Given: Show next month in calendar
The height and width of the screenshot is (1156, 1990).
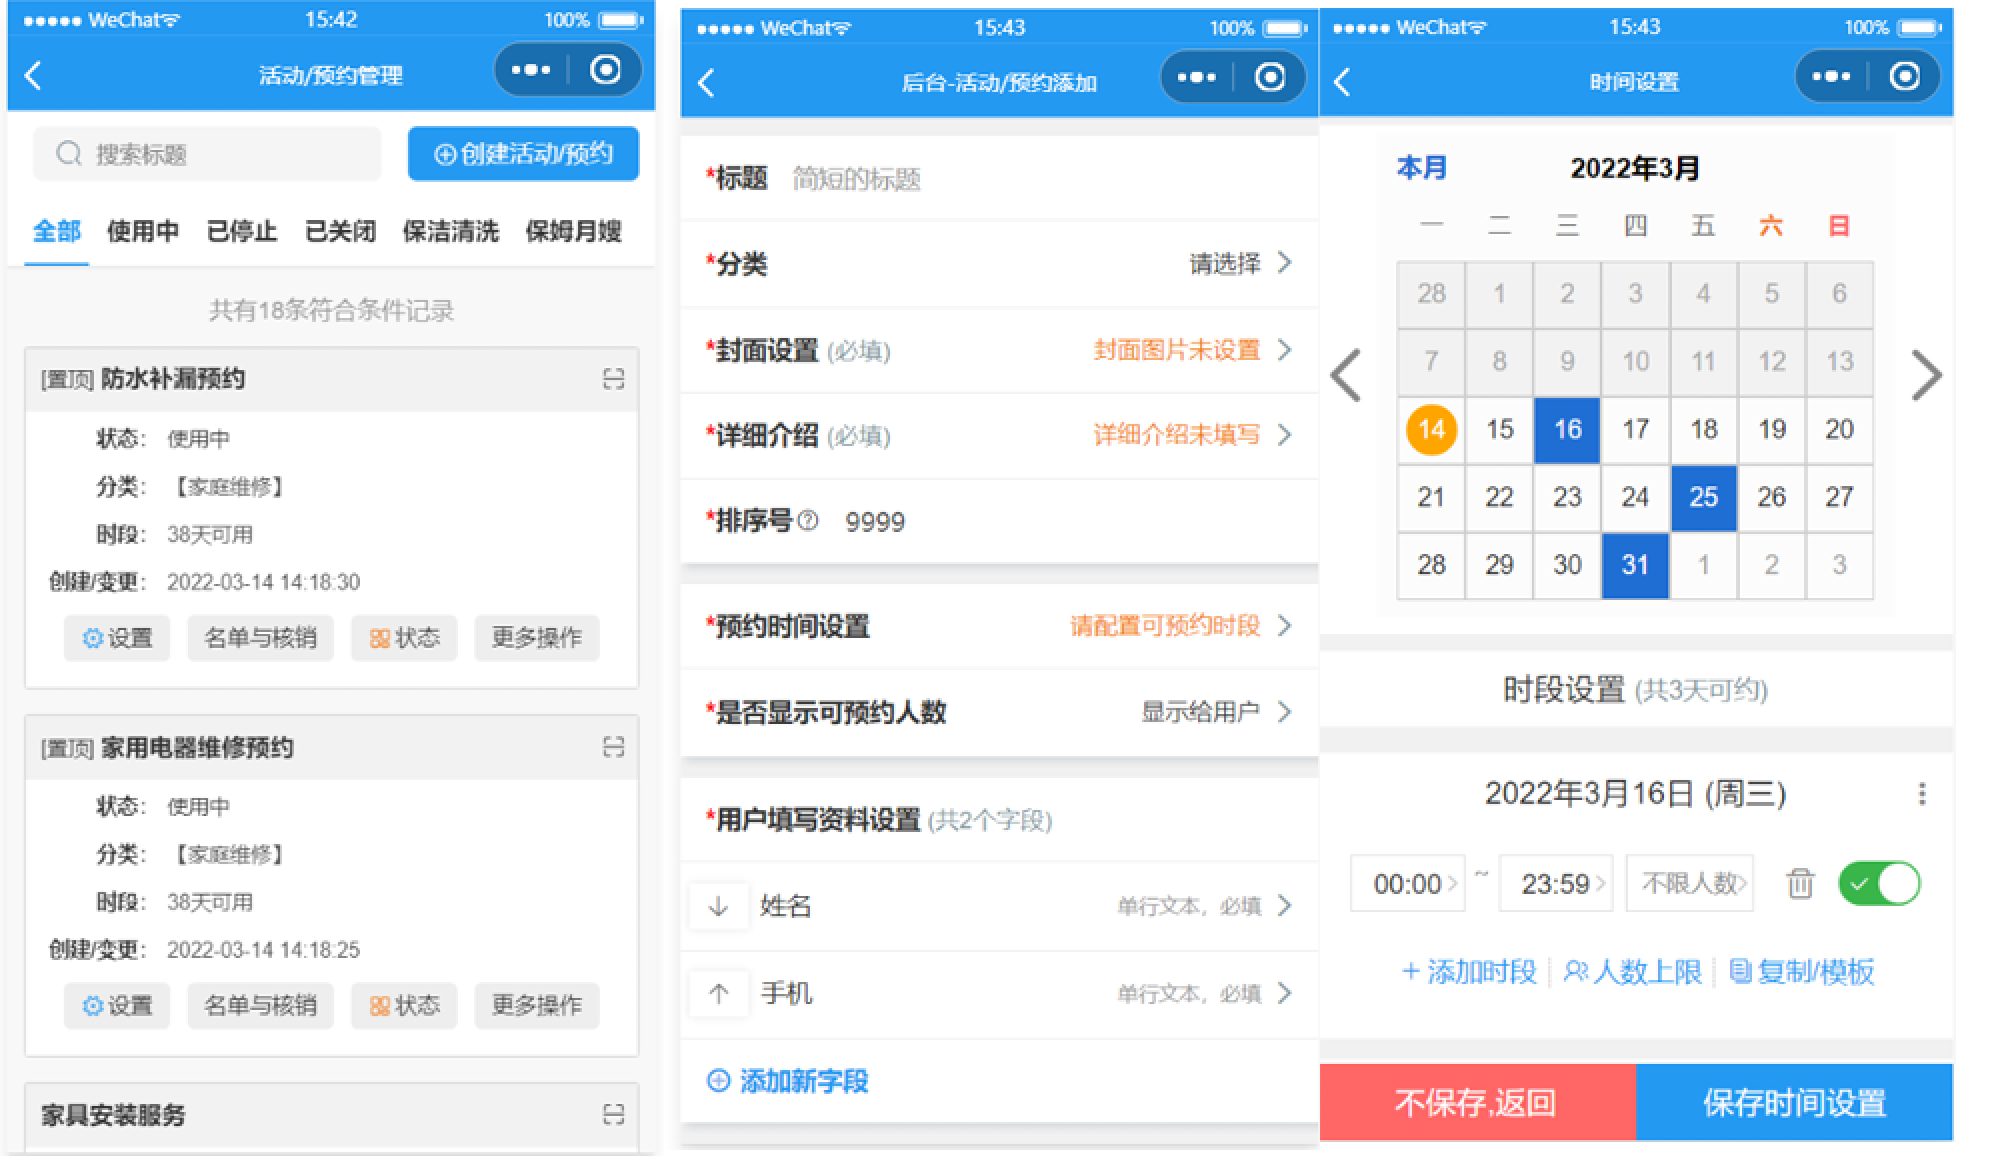Looking at the screenshot, I should pyautogui.click(x=1926, y=376).
